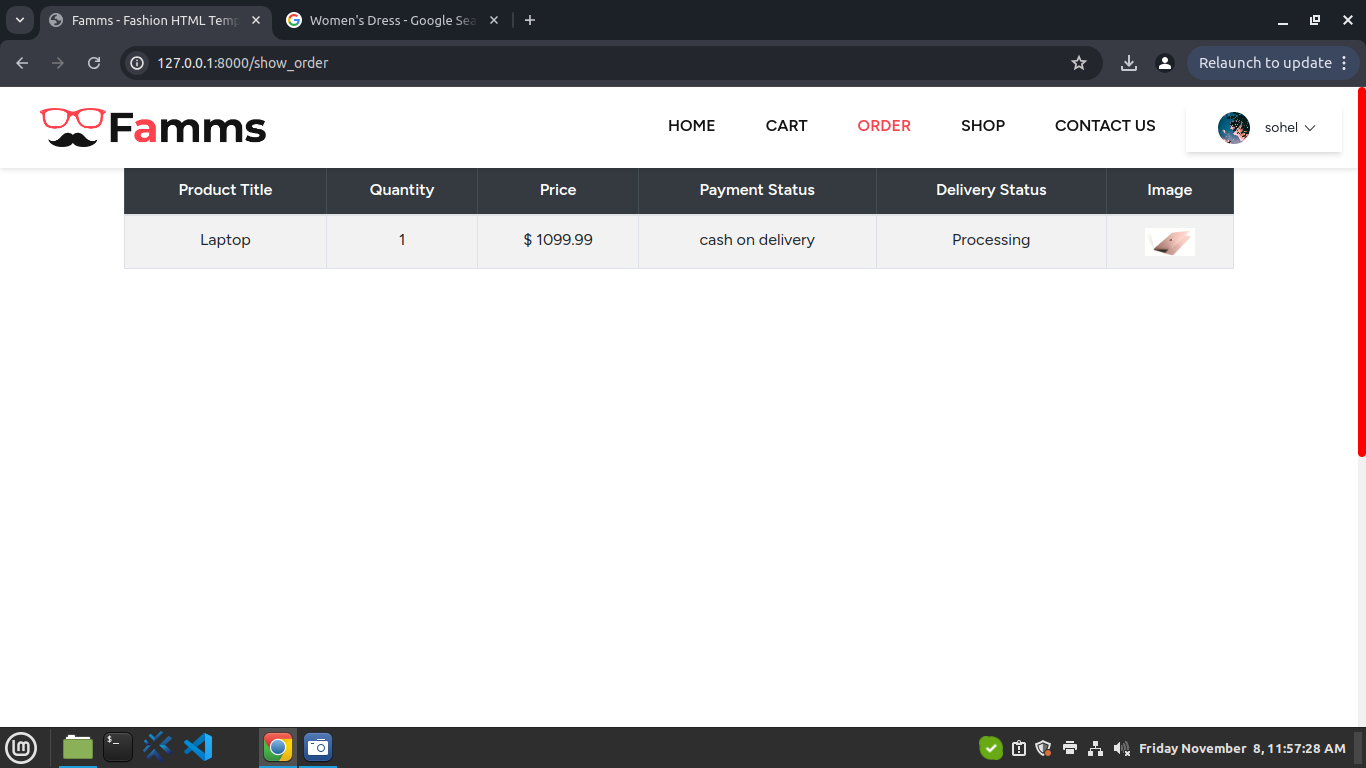This screenshot has height=768, width=1366.
Task: Click the green shield update tray icon
Action: coord(990,748)
